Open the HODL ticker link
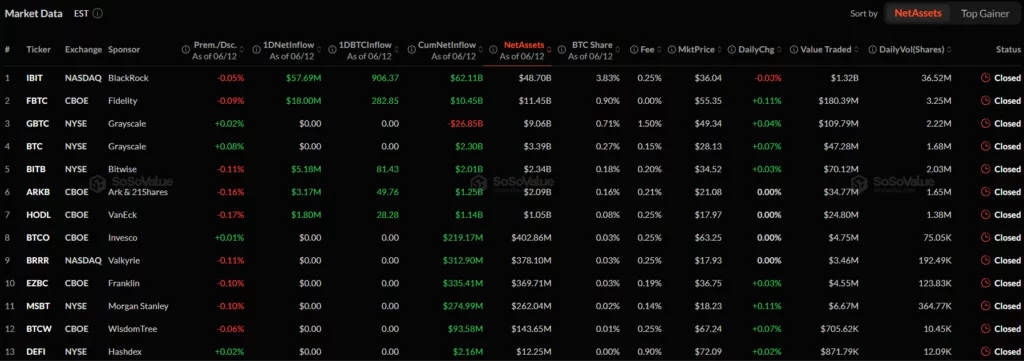1024x361 pixels. coord(37,215)
